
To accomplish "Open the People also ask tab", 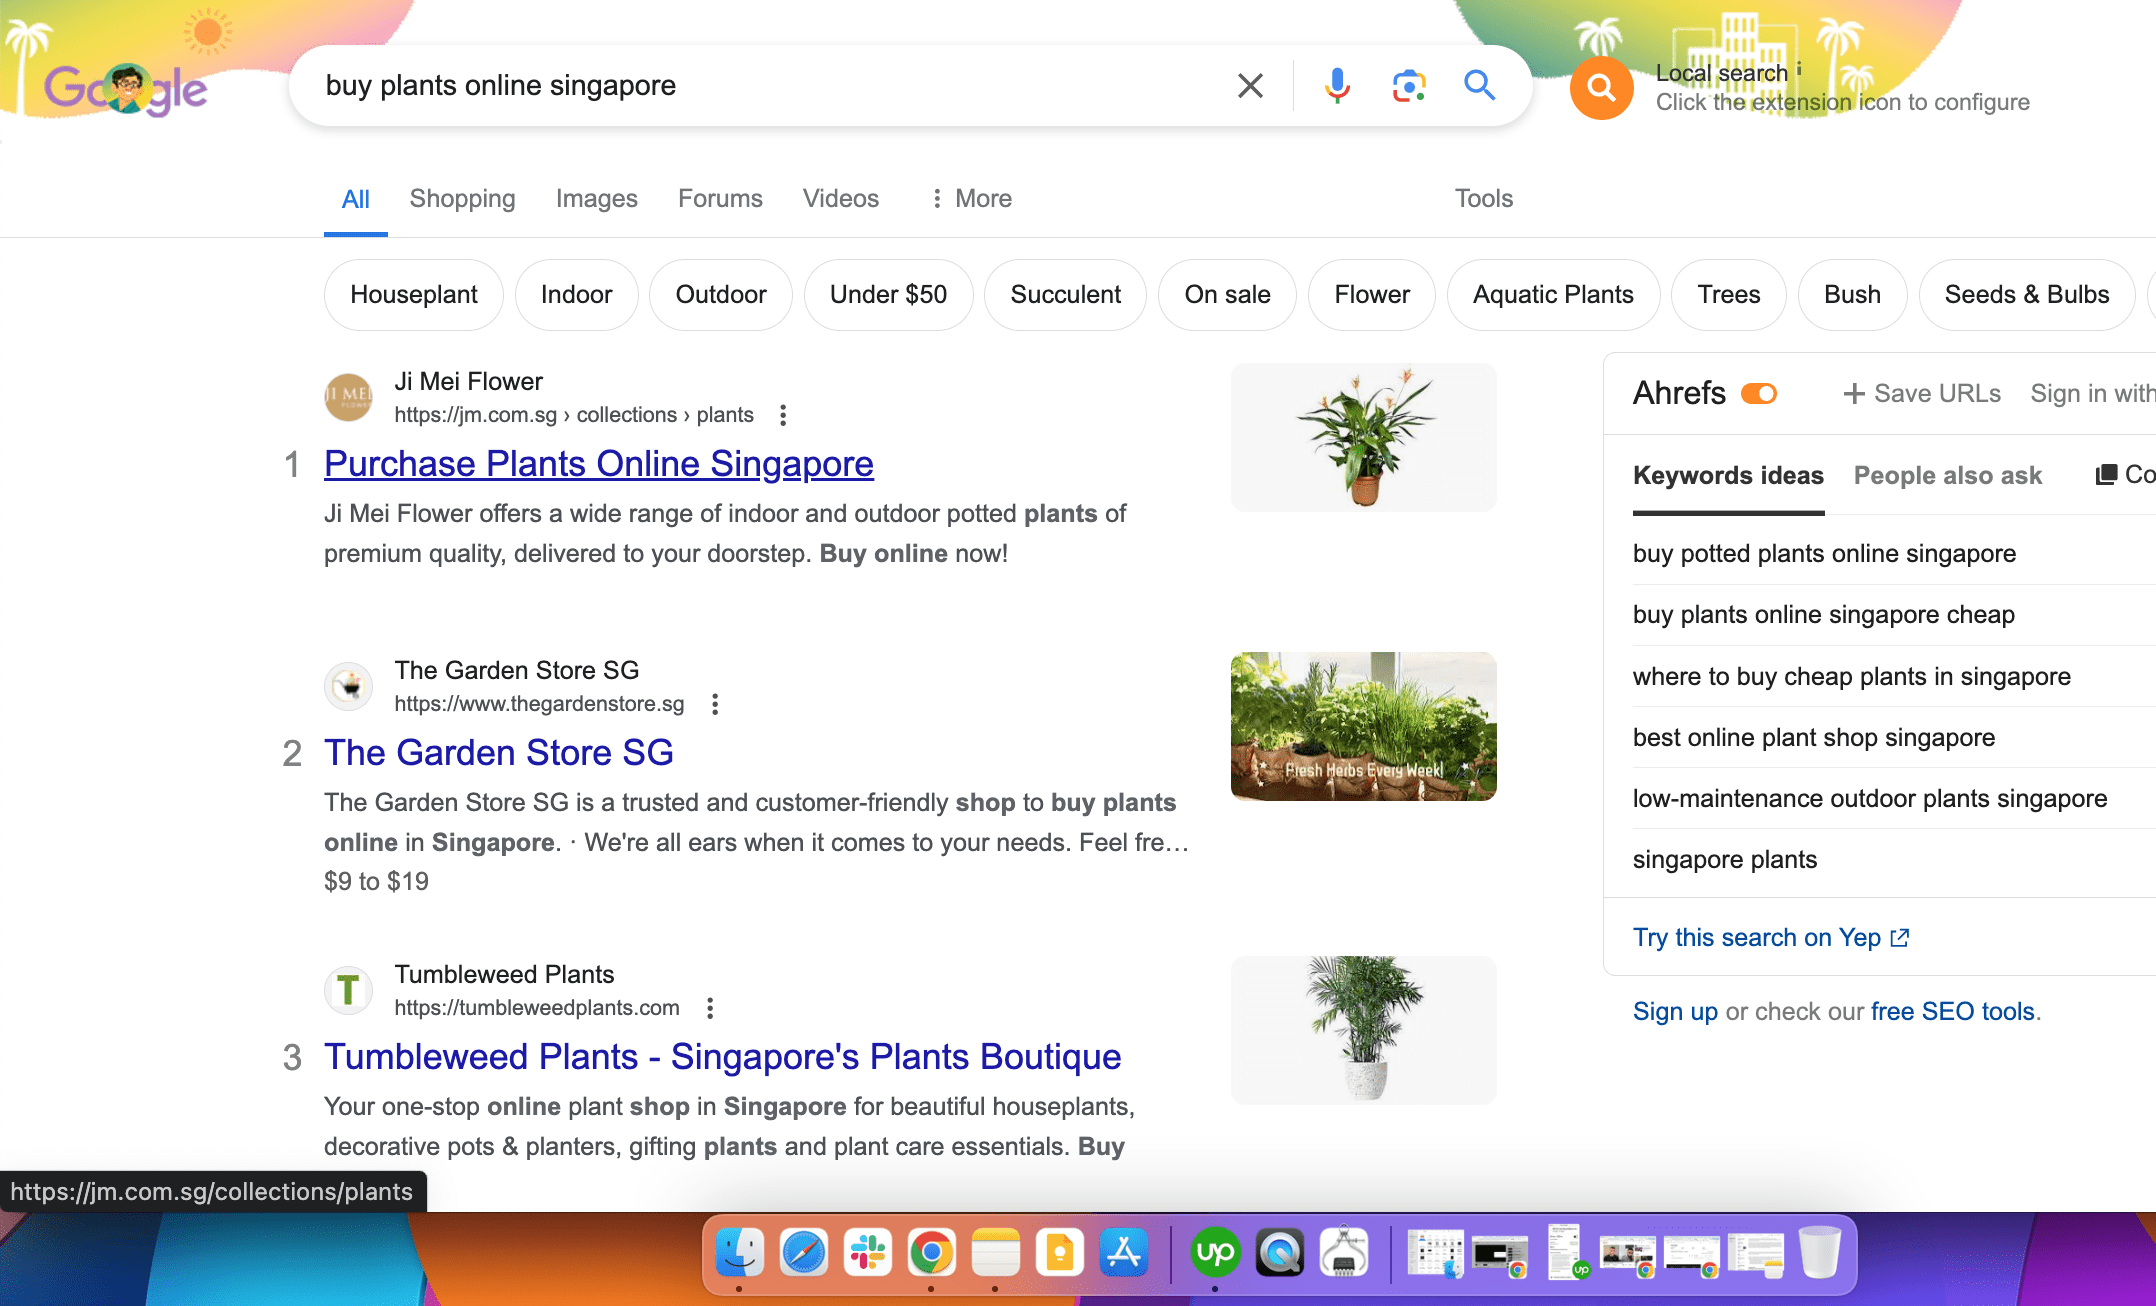I will pos(1947,475).
